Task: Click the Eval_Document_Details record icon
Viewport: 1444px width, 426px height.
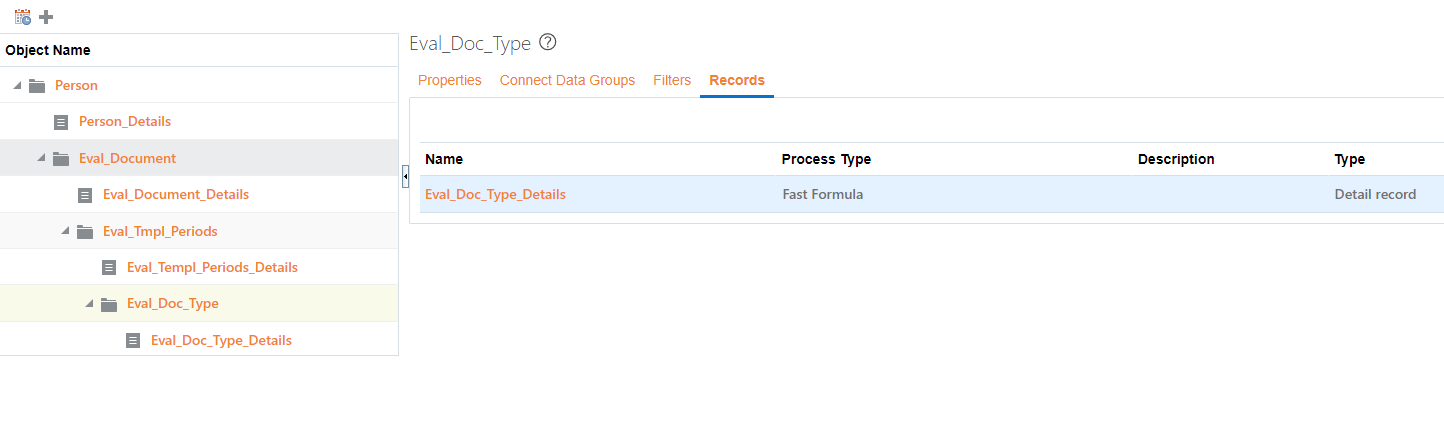Action: 85,195
